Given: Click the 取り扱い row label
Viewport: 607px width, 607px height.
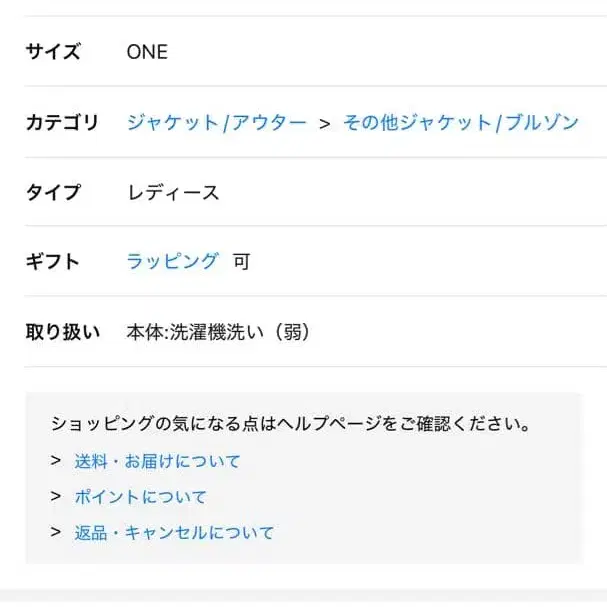Looking at the screenshot, I should [x=62, y=332].
